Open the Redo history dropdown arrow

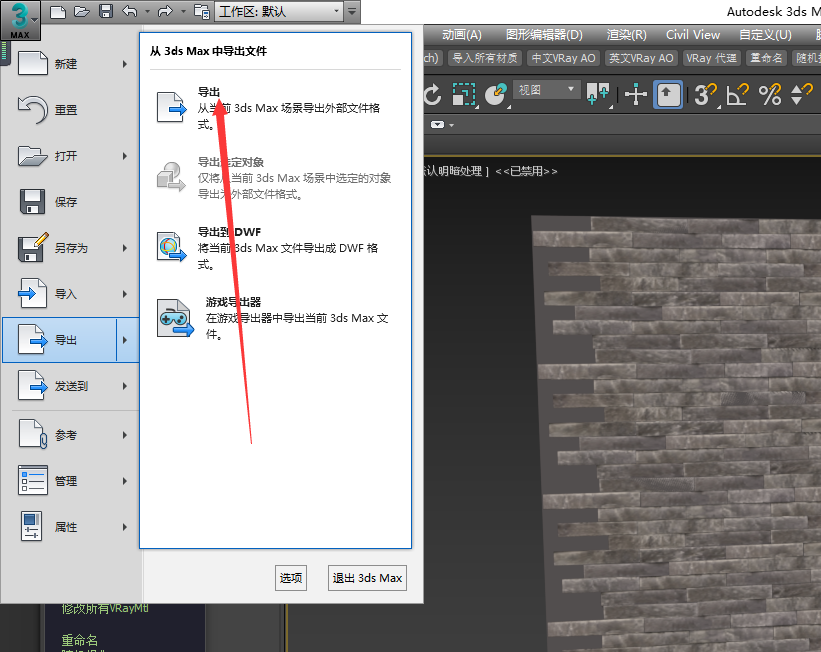point(183,12)
